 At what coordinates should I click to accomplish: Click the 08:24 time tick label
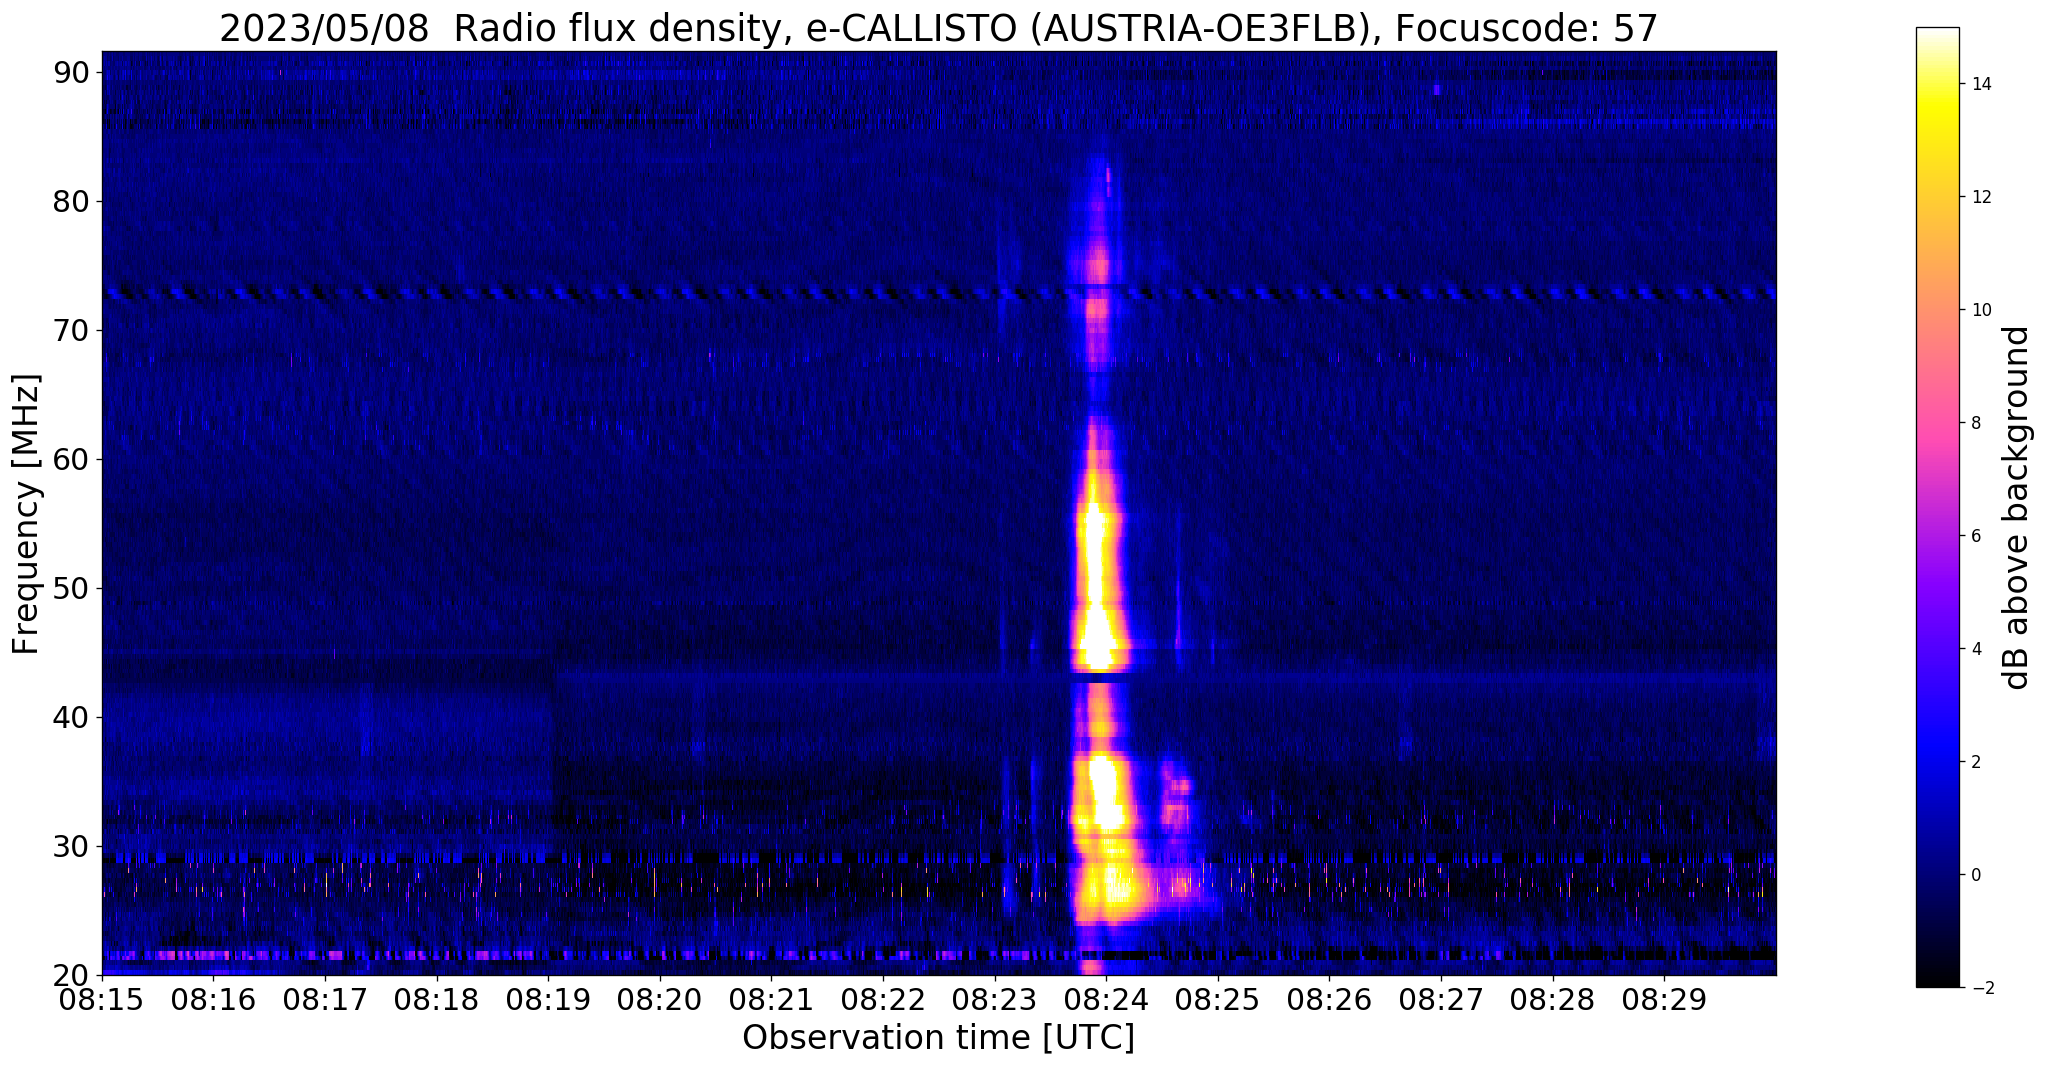tap(1106, 1000)
